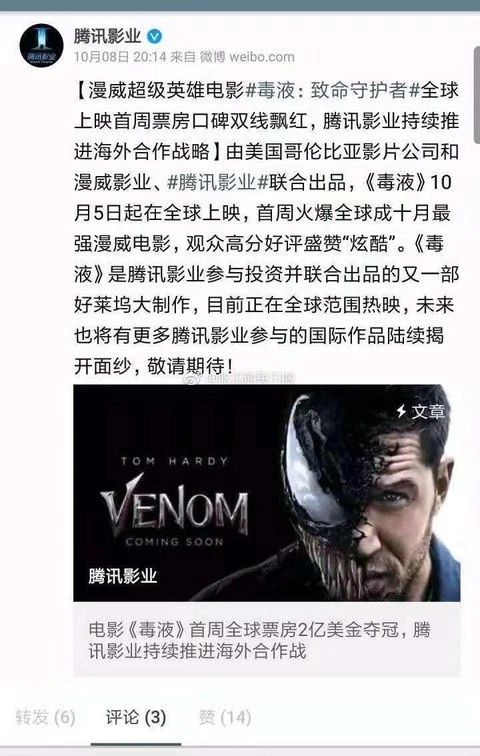Click the COMING SOON text on poster
This screenshot has width=480, height=756.
pyautogui.click(x=174, y=542)
